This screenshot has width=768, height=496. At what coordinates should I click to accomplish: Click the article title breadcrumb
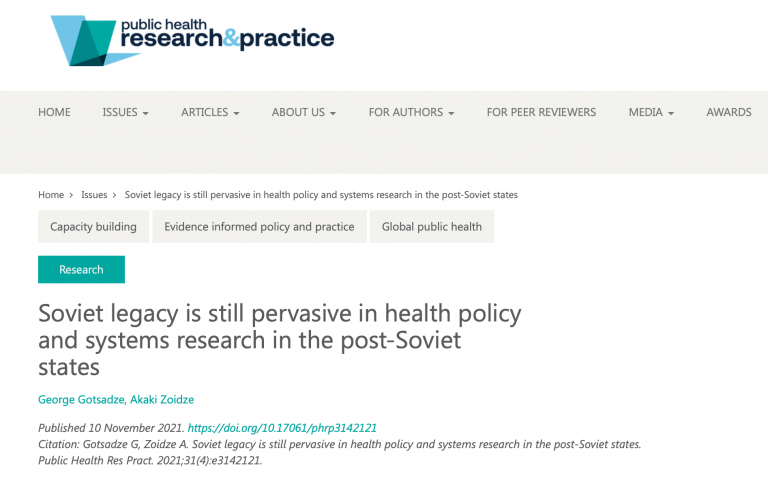point(321,195)
